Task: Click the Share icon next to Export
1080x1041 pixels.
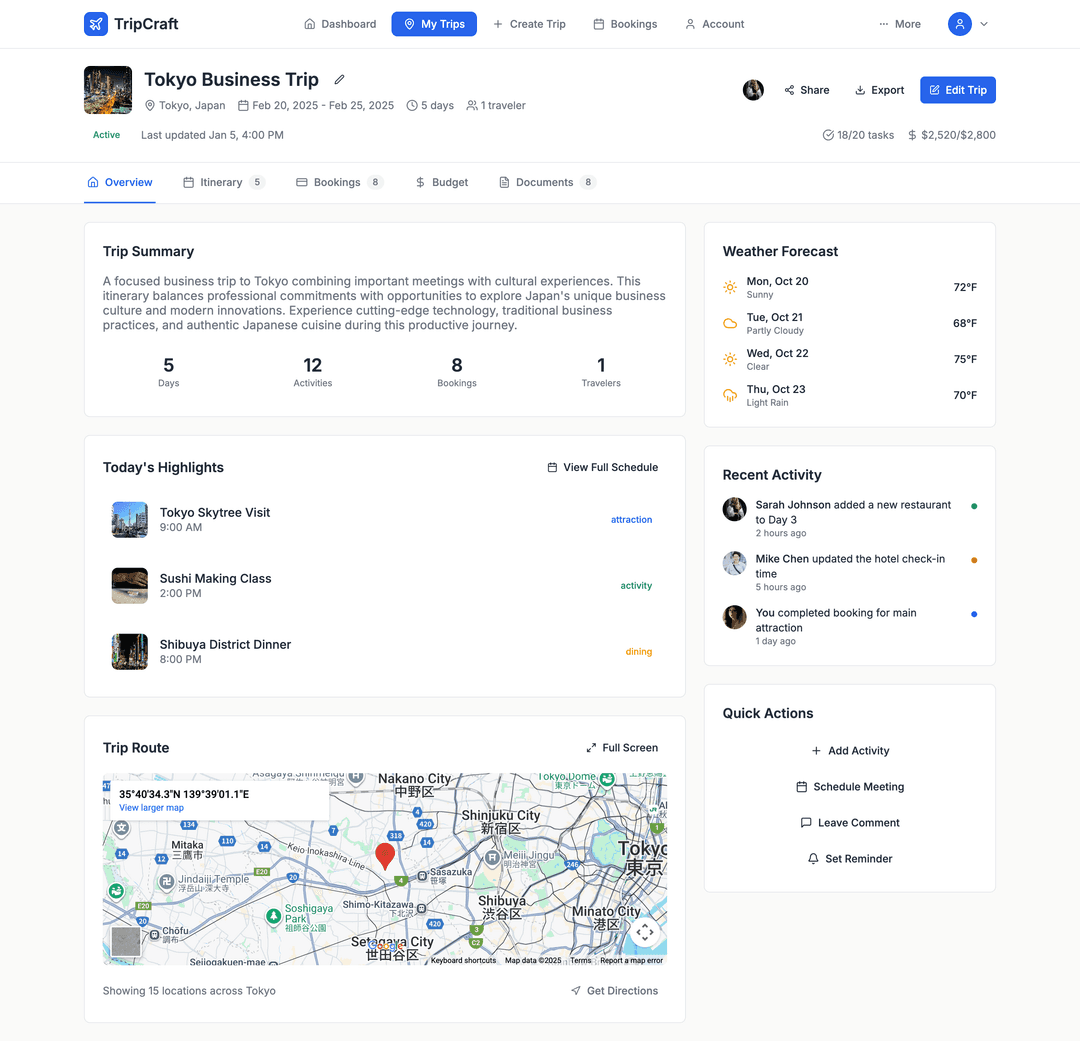Action: tap(789, 90)
